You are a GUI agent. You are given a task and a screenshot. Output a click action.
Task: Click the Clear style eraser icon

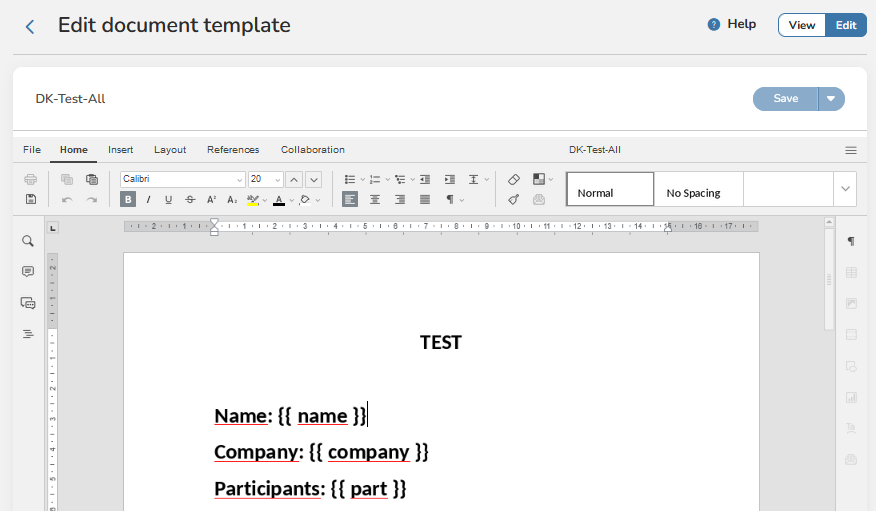click(x=514, y=180)
